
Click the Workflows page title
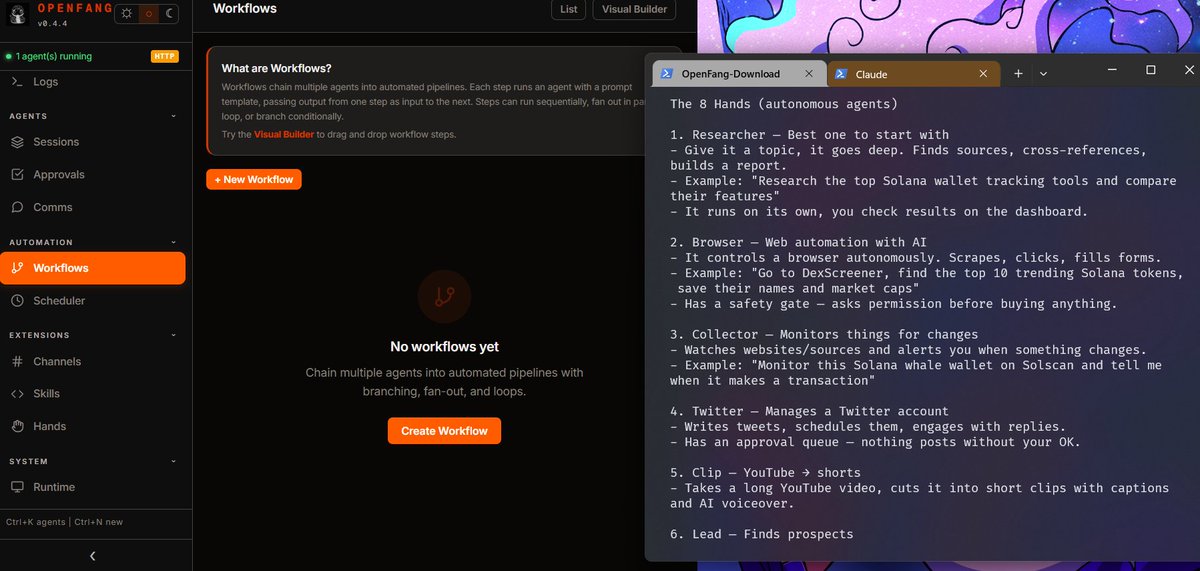click(x=245, y=8)
